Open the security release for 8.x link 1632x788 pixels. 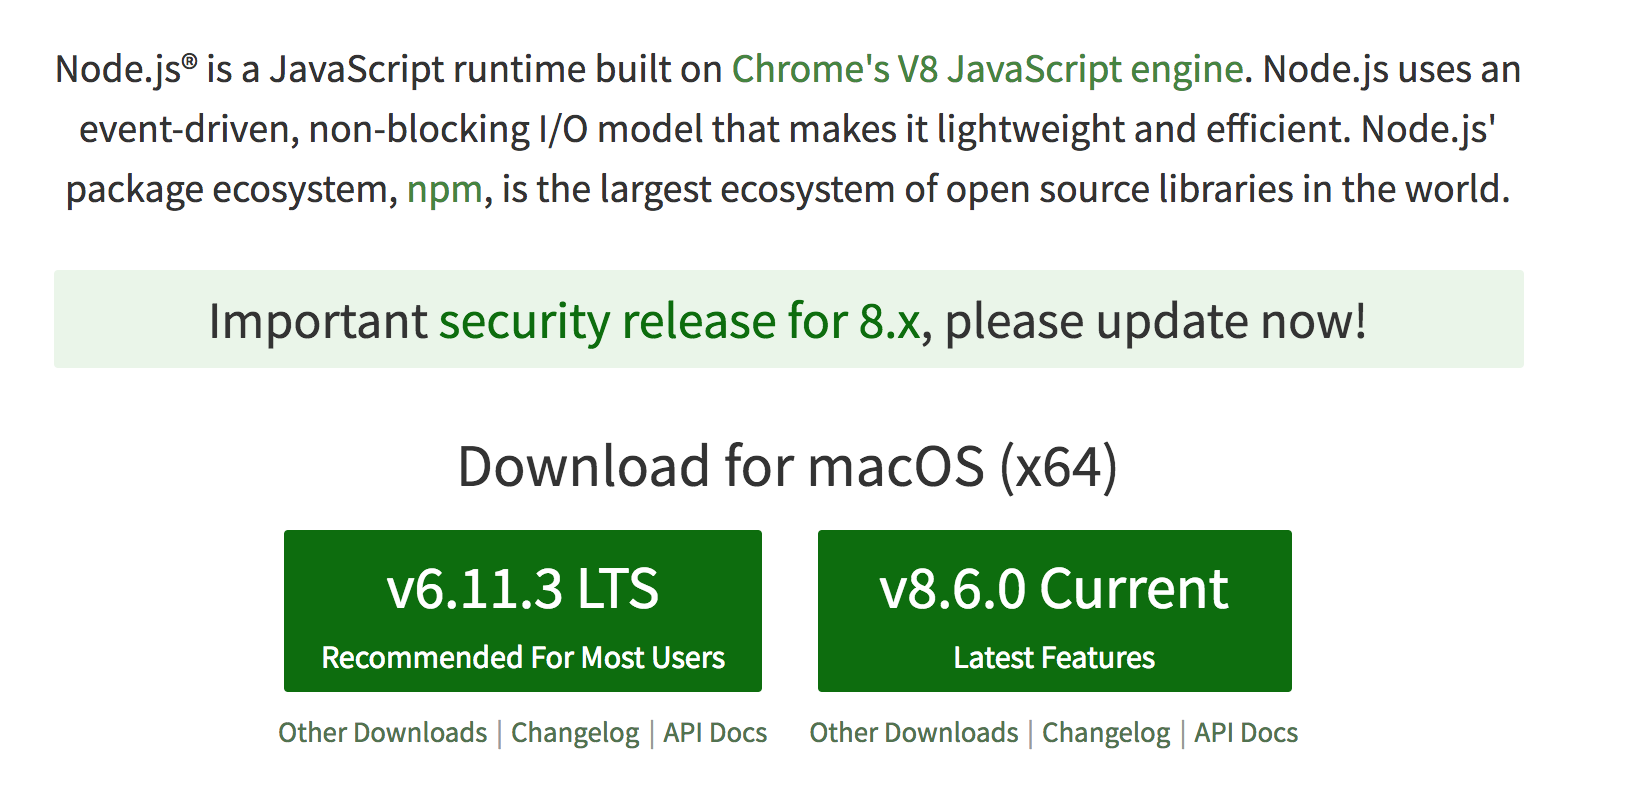point(679,321)
